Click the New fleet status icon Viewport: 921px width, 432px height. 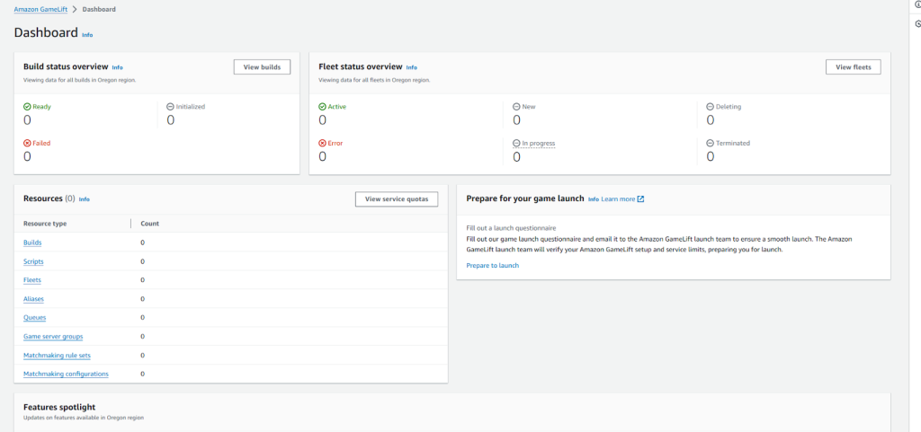[x=516, y=107]
